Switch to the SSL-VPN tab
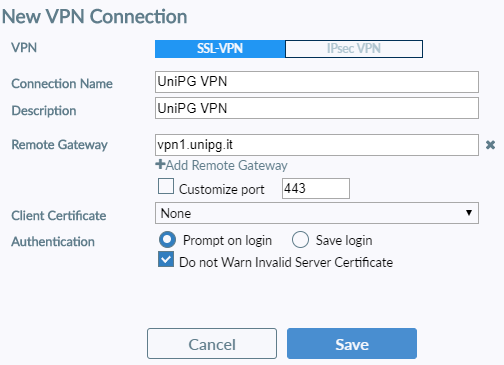The height and width of the screenshot is (365, 504). 220,49
